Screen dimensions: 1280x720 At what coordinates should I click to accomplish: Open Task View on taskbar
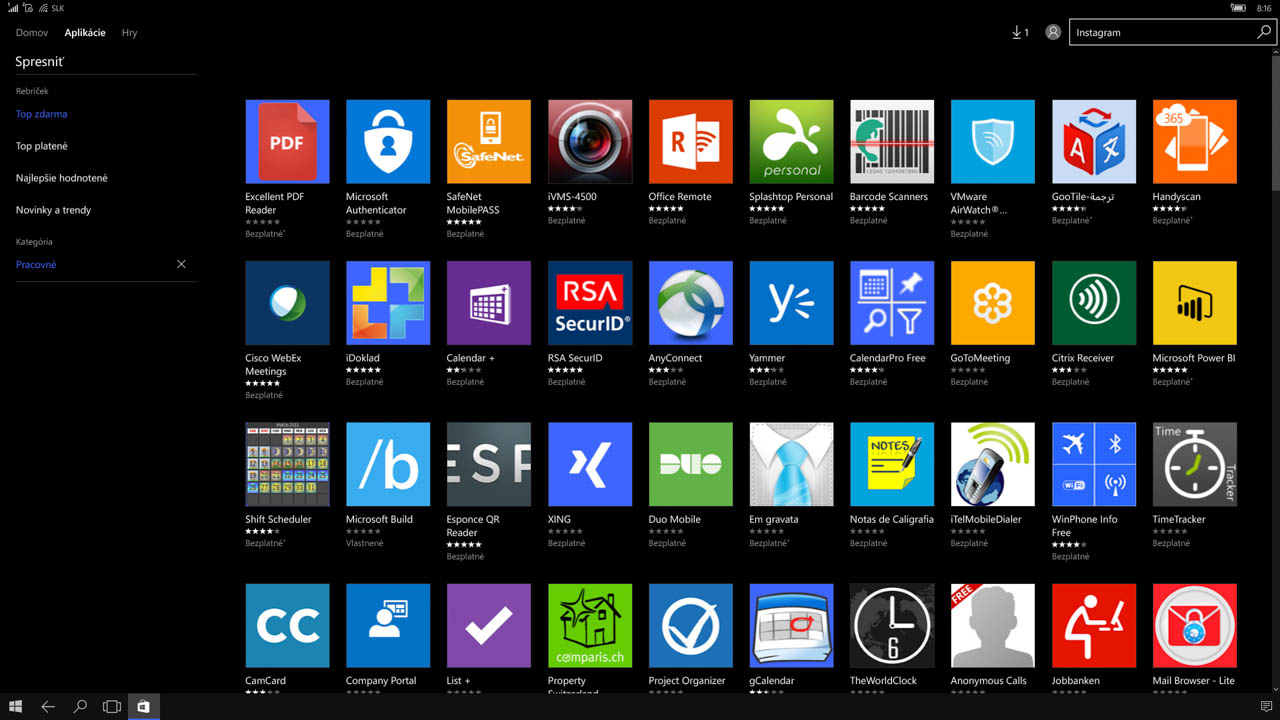click(x=112, y=707)
